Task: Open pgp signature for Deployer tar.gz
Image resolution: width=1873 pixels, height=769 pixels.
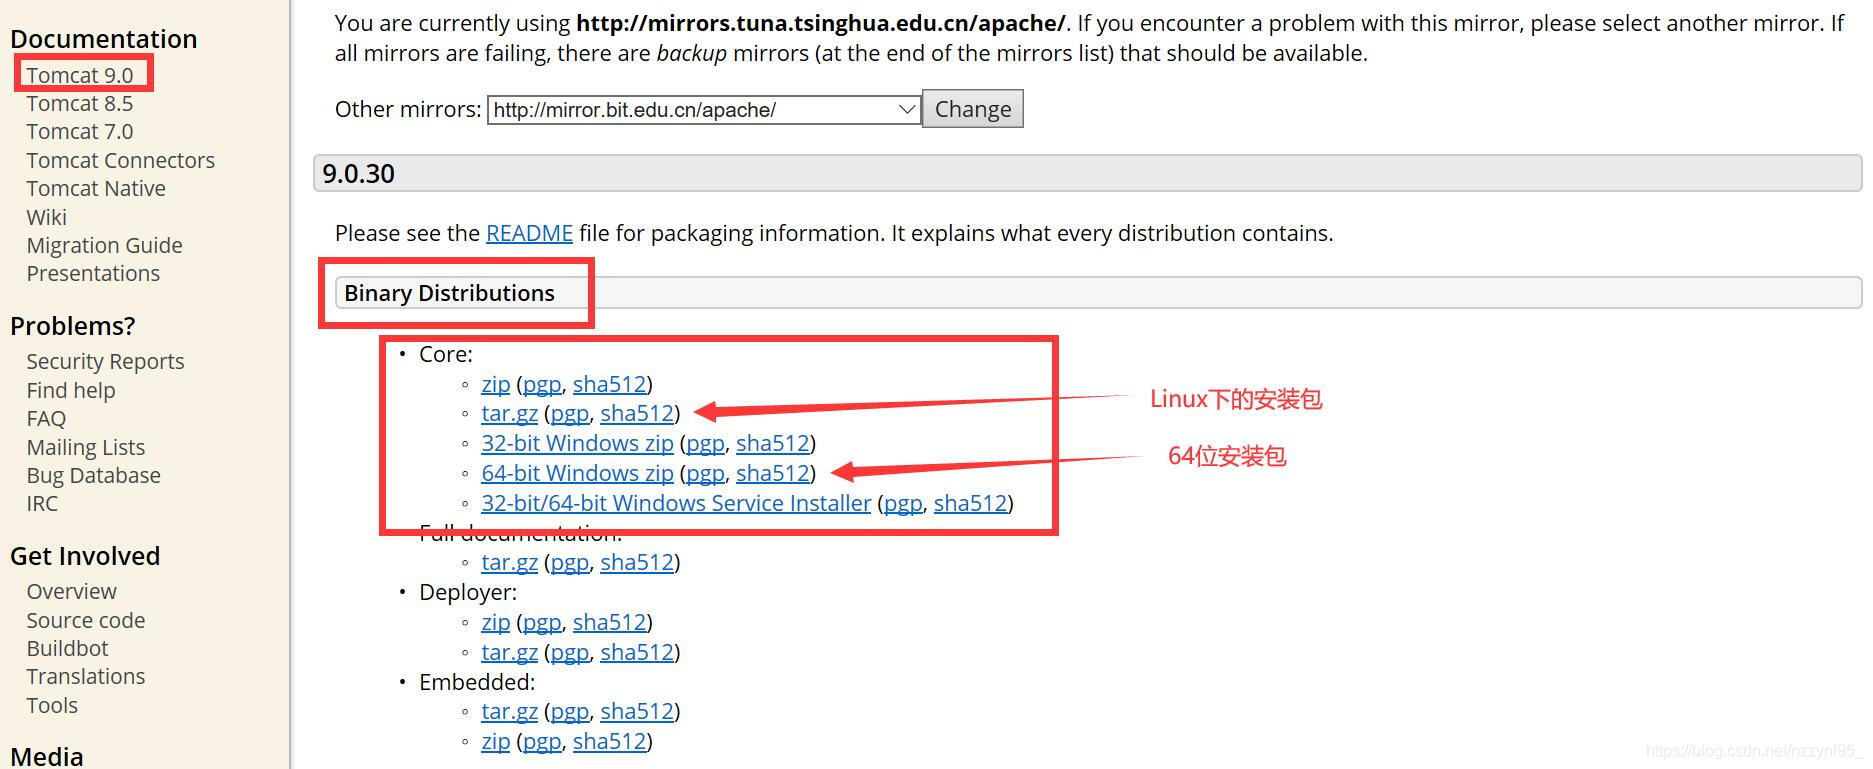Action: point(570,652)
